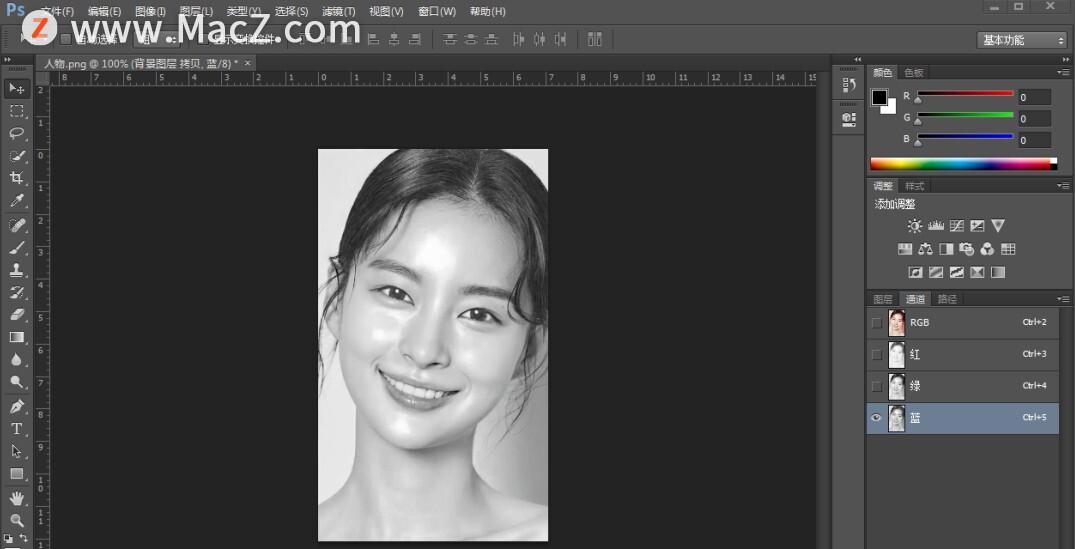This screenshot has height=549, width=1075.
Task: Open the Properties panel icon
Action: click(849, 120)
